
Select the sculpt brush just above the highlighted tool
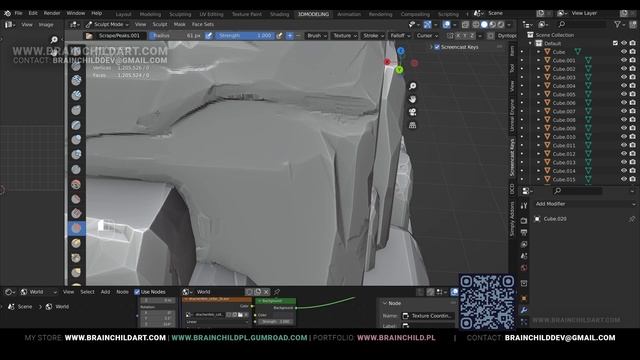76,213
